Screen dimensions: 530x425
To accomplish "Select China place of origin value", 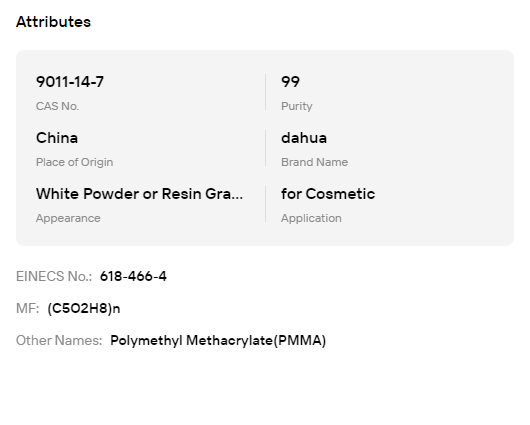I will 57,138.
